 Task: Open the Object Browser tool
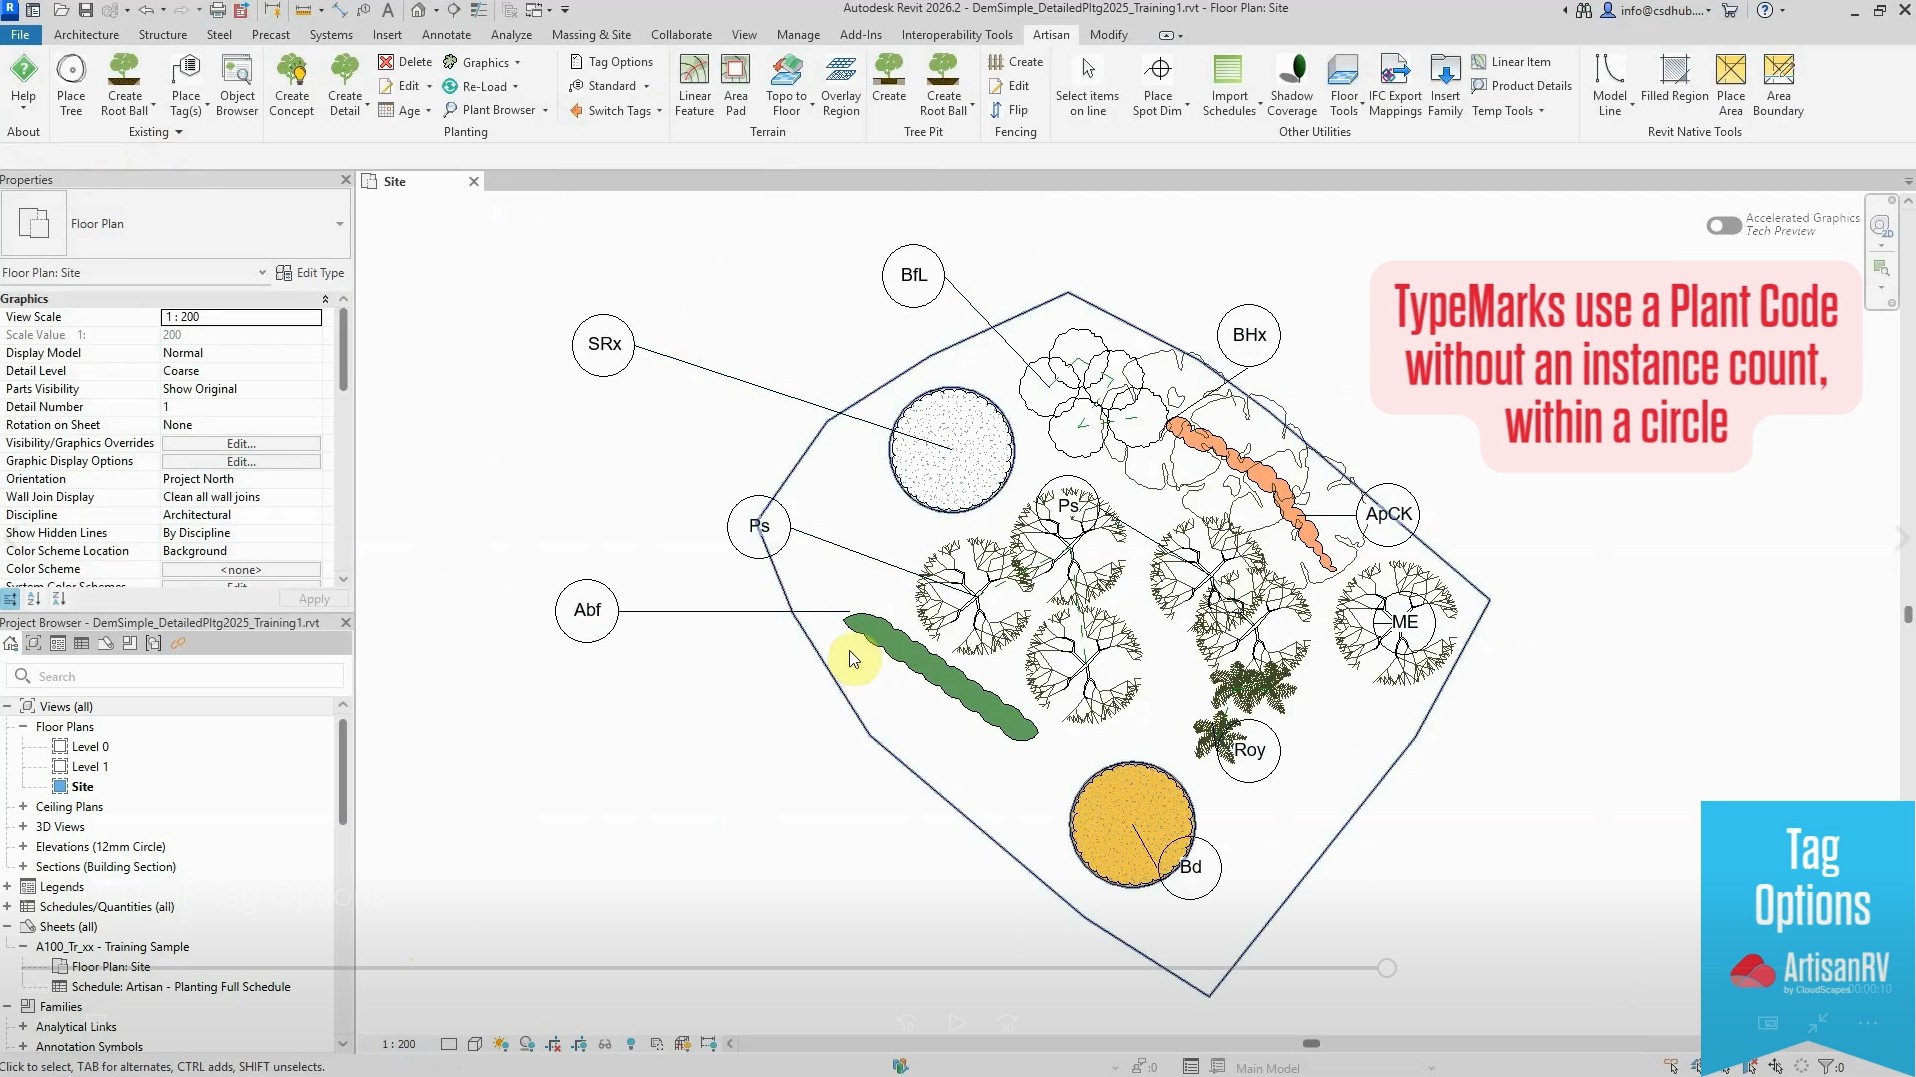click(237, 72)
